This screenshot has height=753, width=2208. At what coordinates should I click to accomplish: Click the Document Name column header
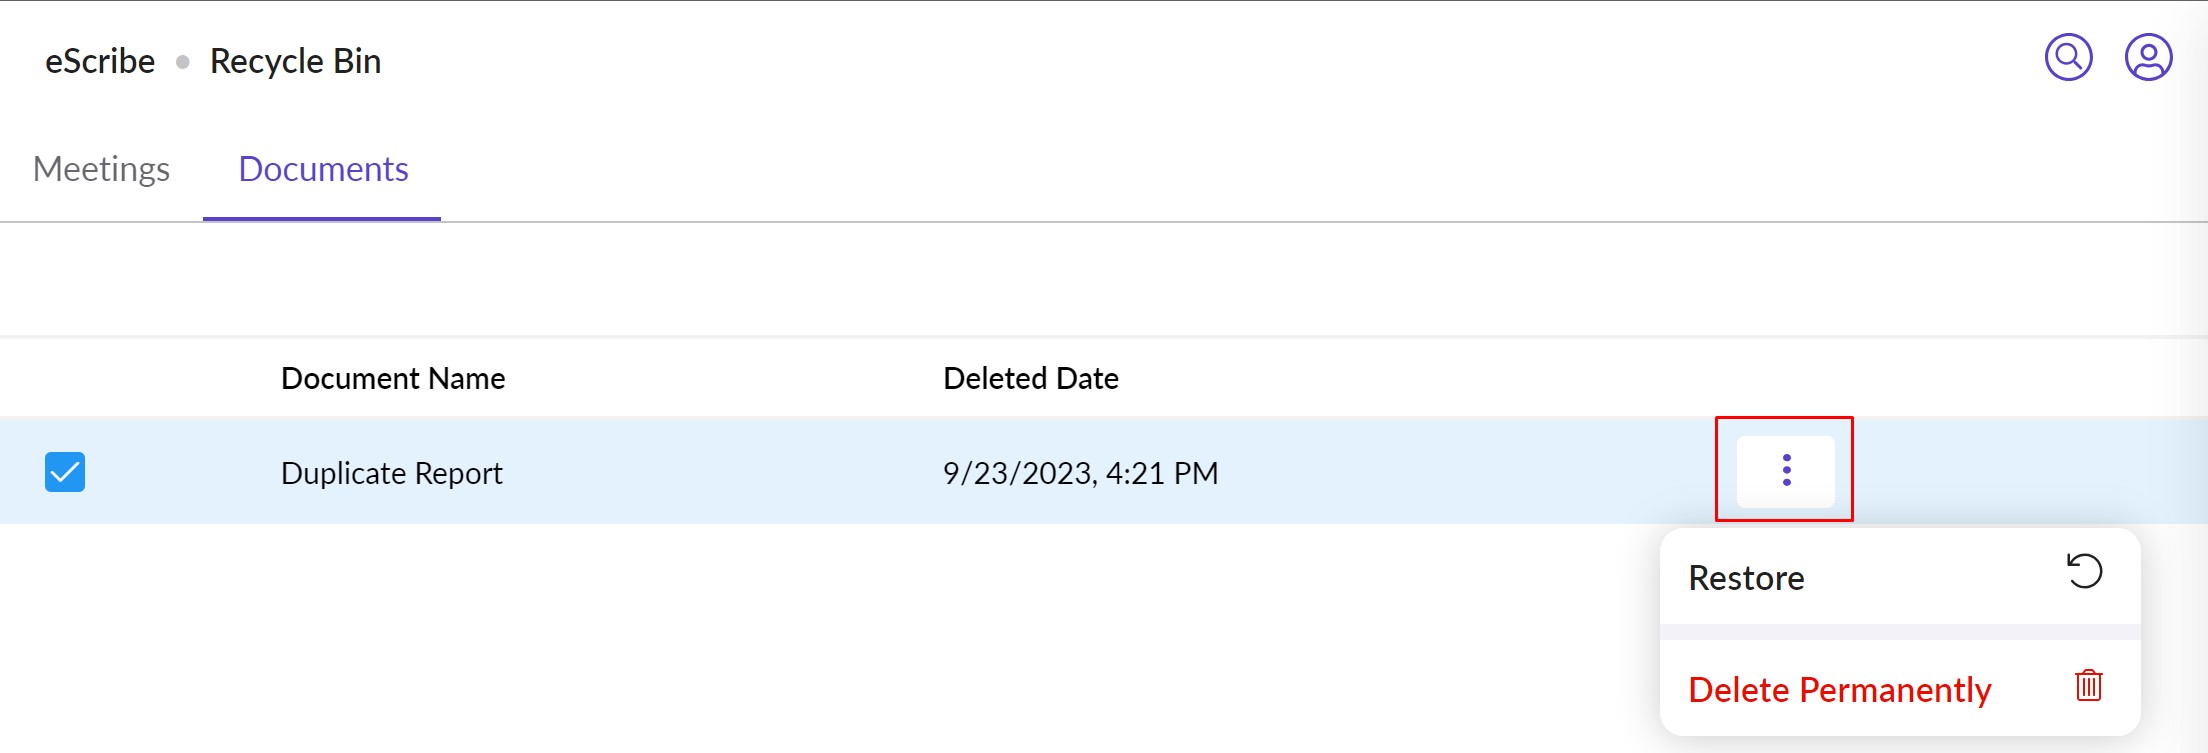pos(392,378)
